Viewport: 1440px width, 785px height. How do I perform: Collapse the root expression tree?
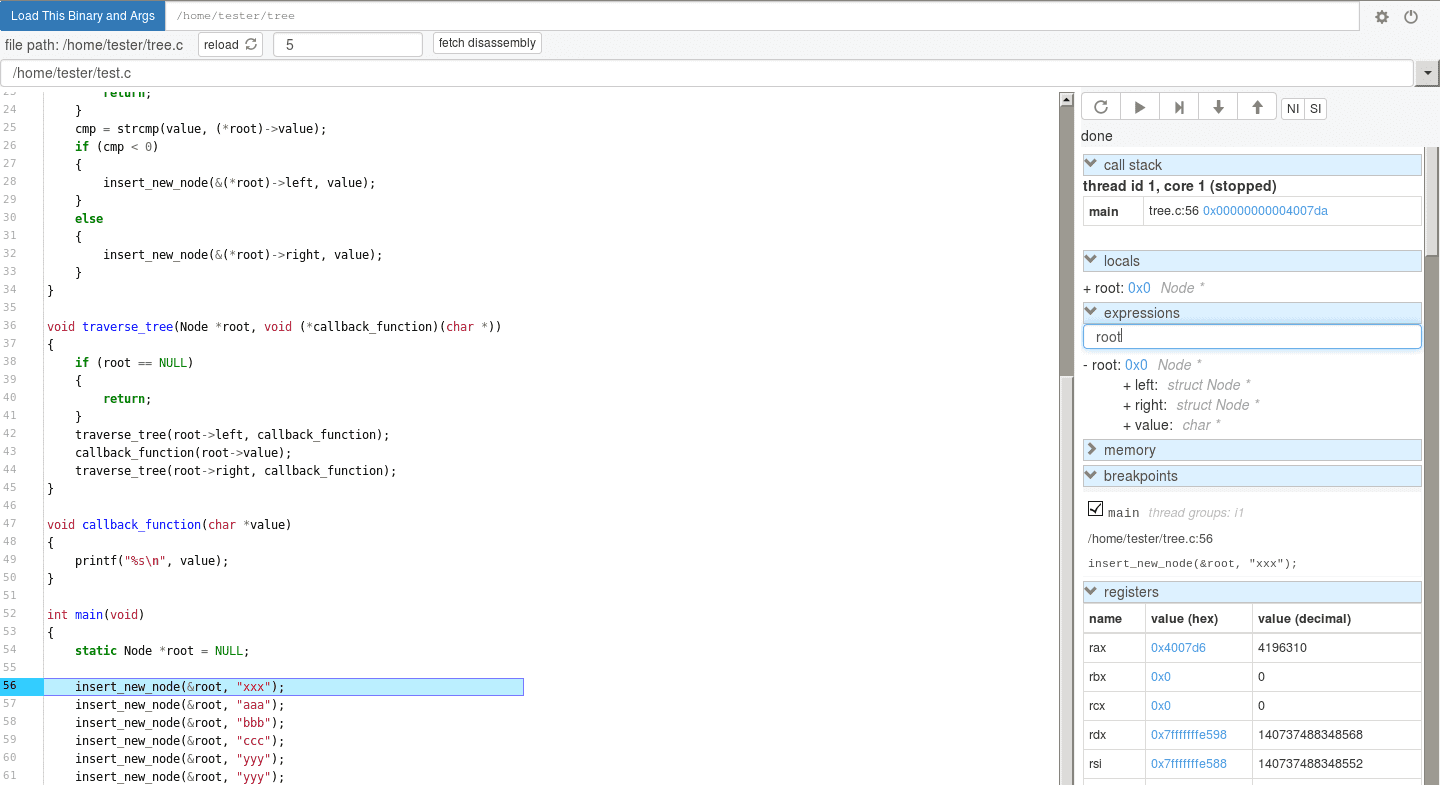(x=1086, y=365)
